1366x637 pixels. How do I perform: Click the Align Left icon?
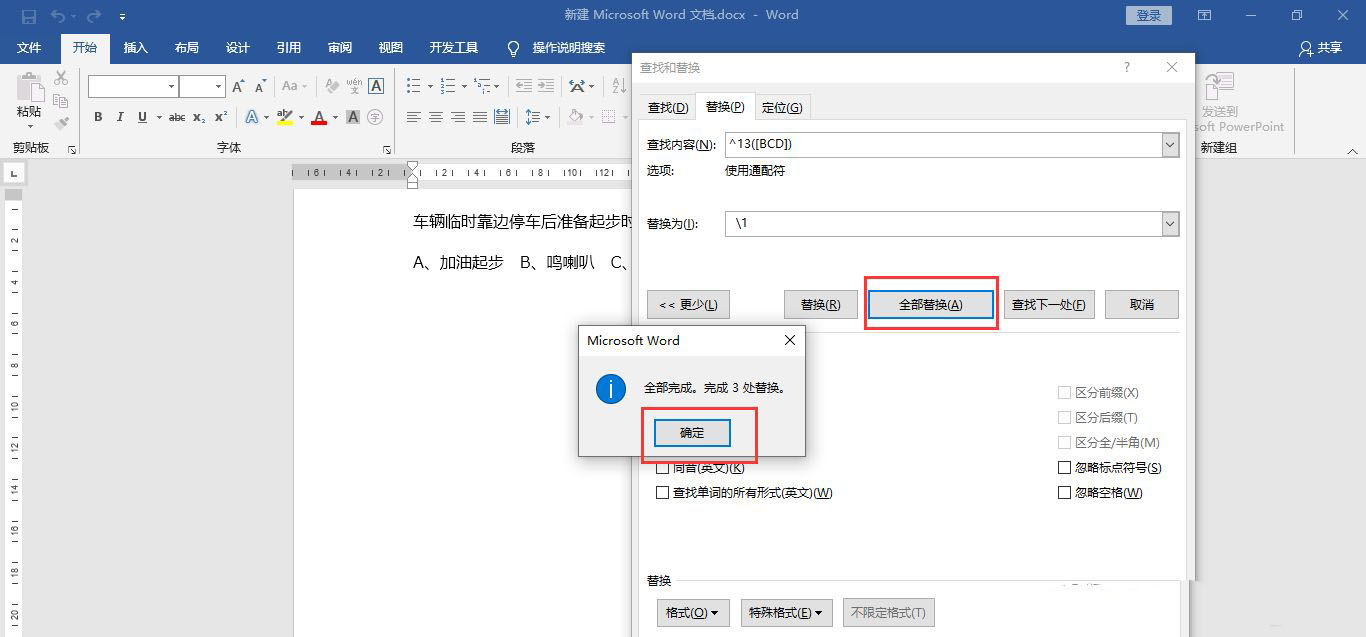pos(414,117)
